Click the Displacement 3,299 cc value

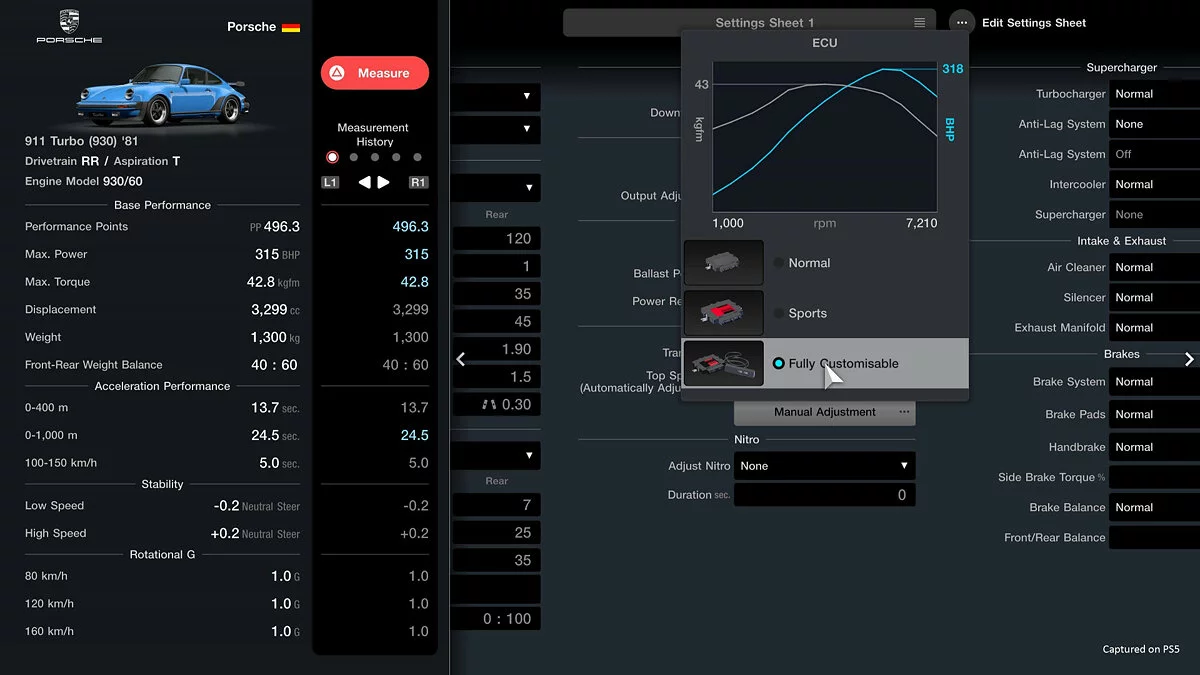[x=275, y=310]
